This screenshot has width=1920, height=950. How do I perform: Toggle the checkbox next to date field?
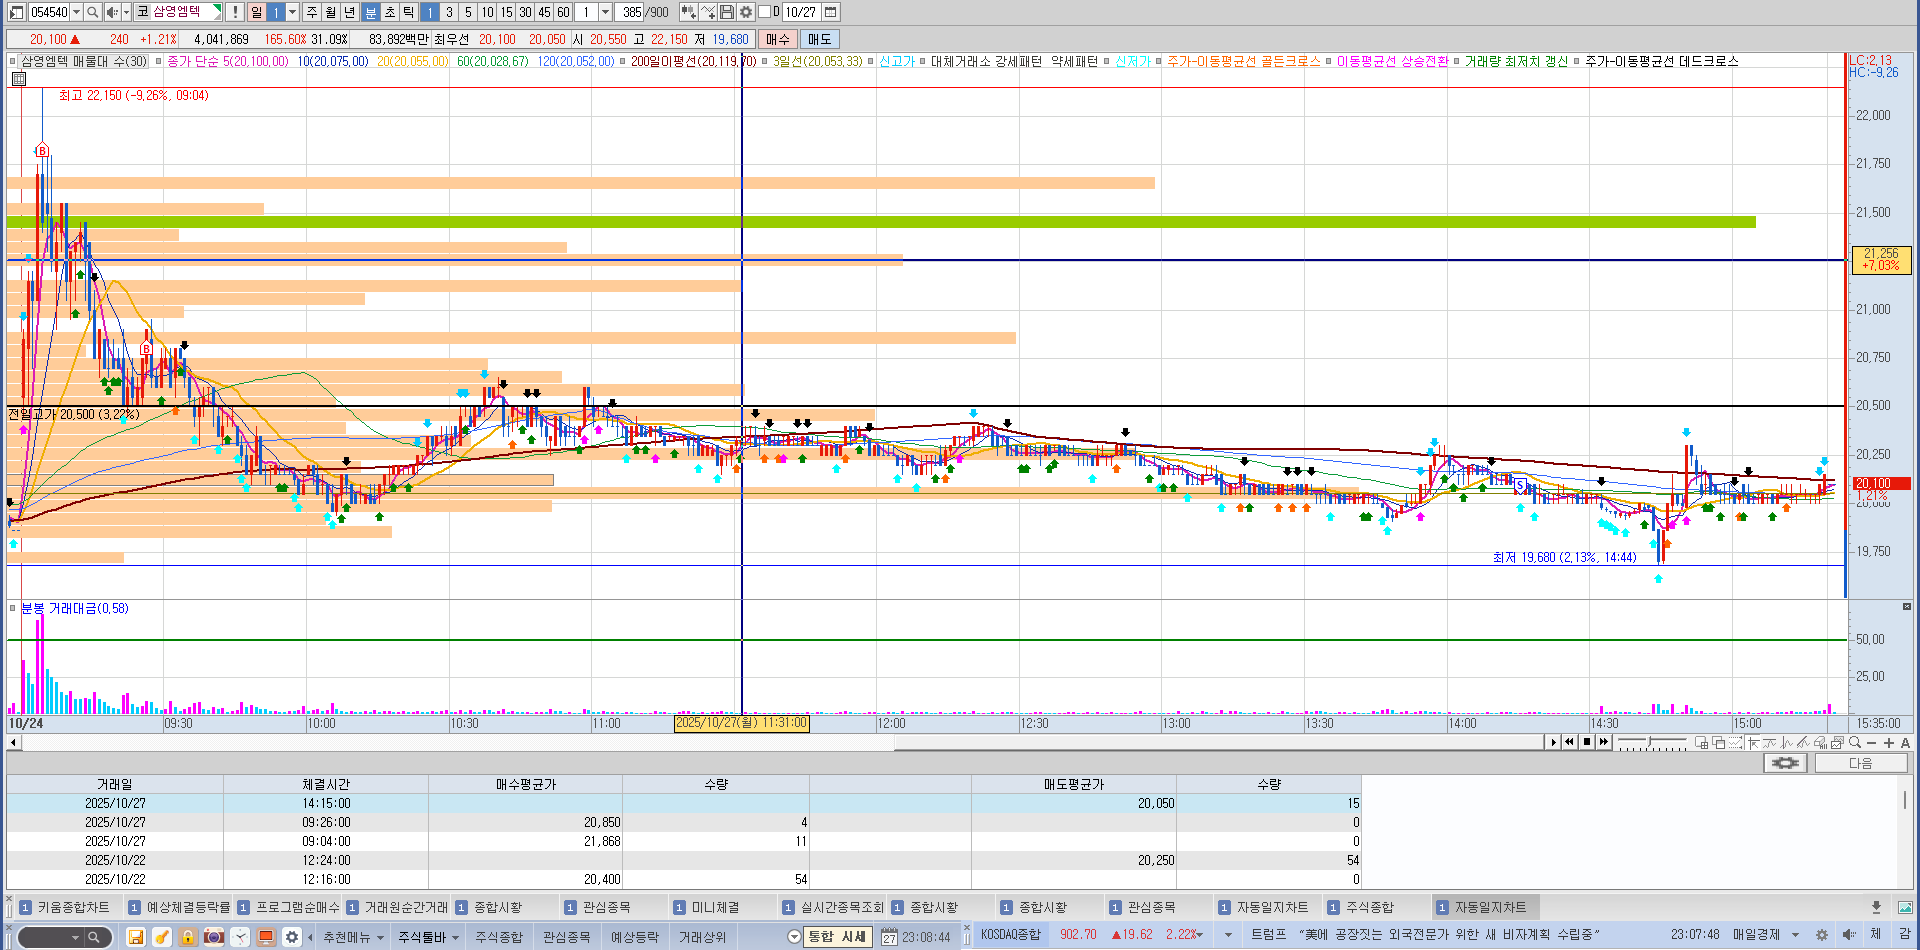point(765,12)
